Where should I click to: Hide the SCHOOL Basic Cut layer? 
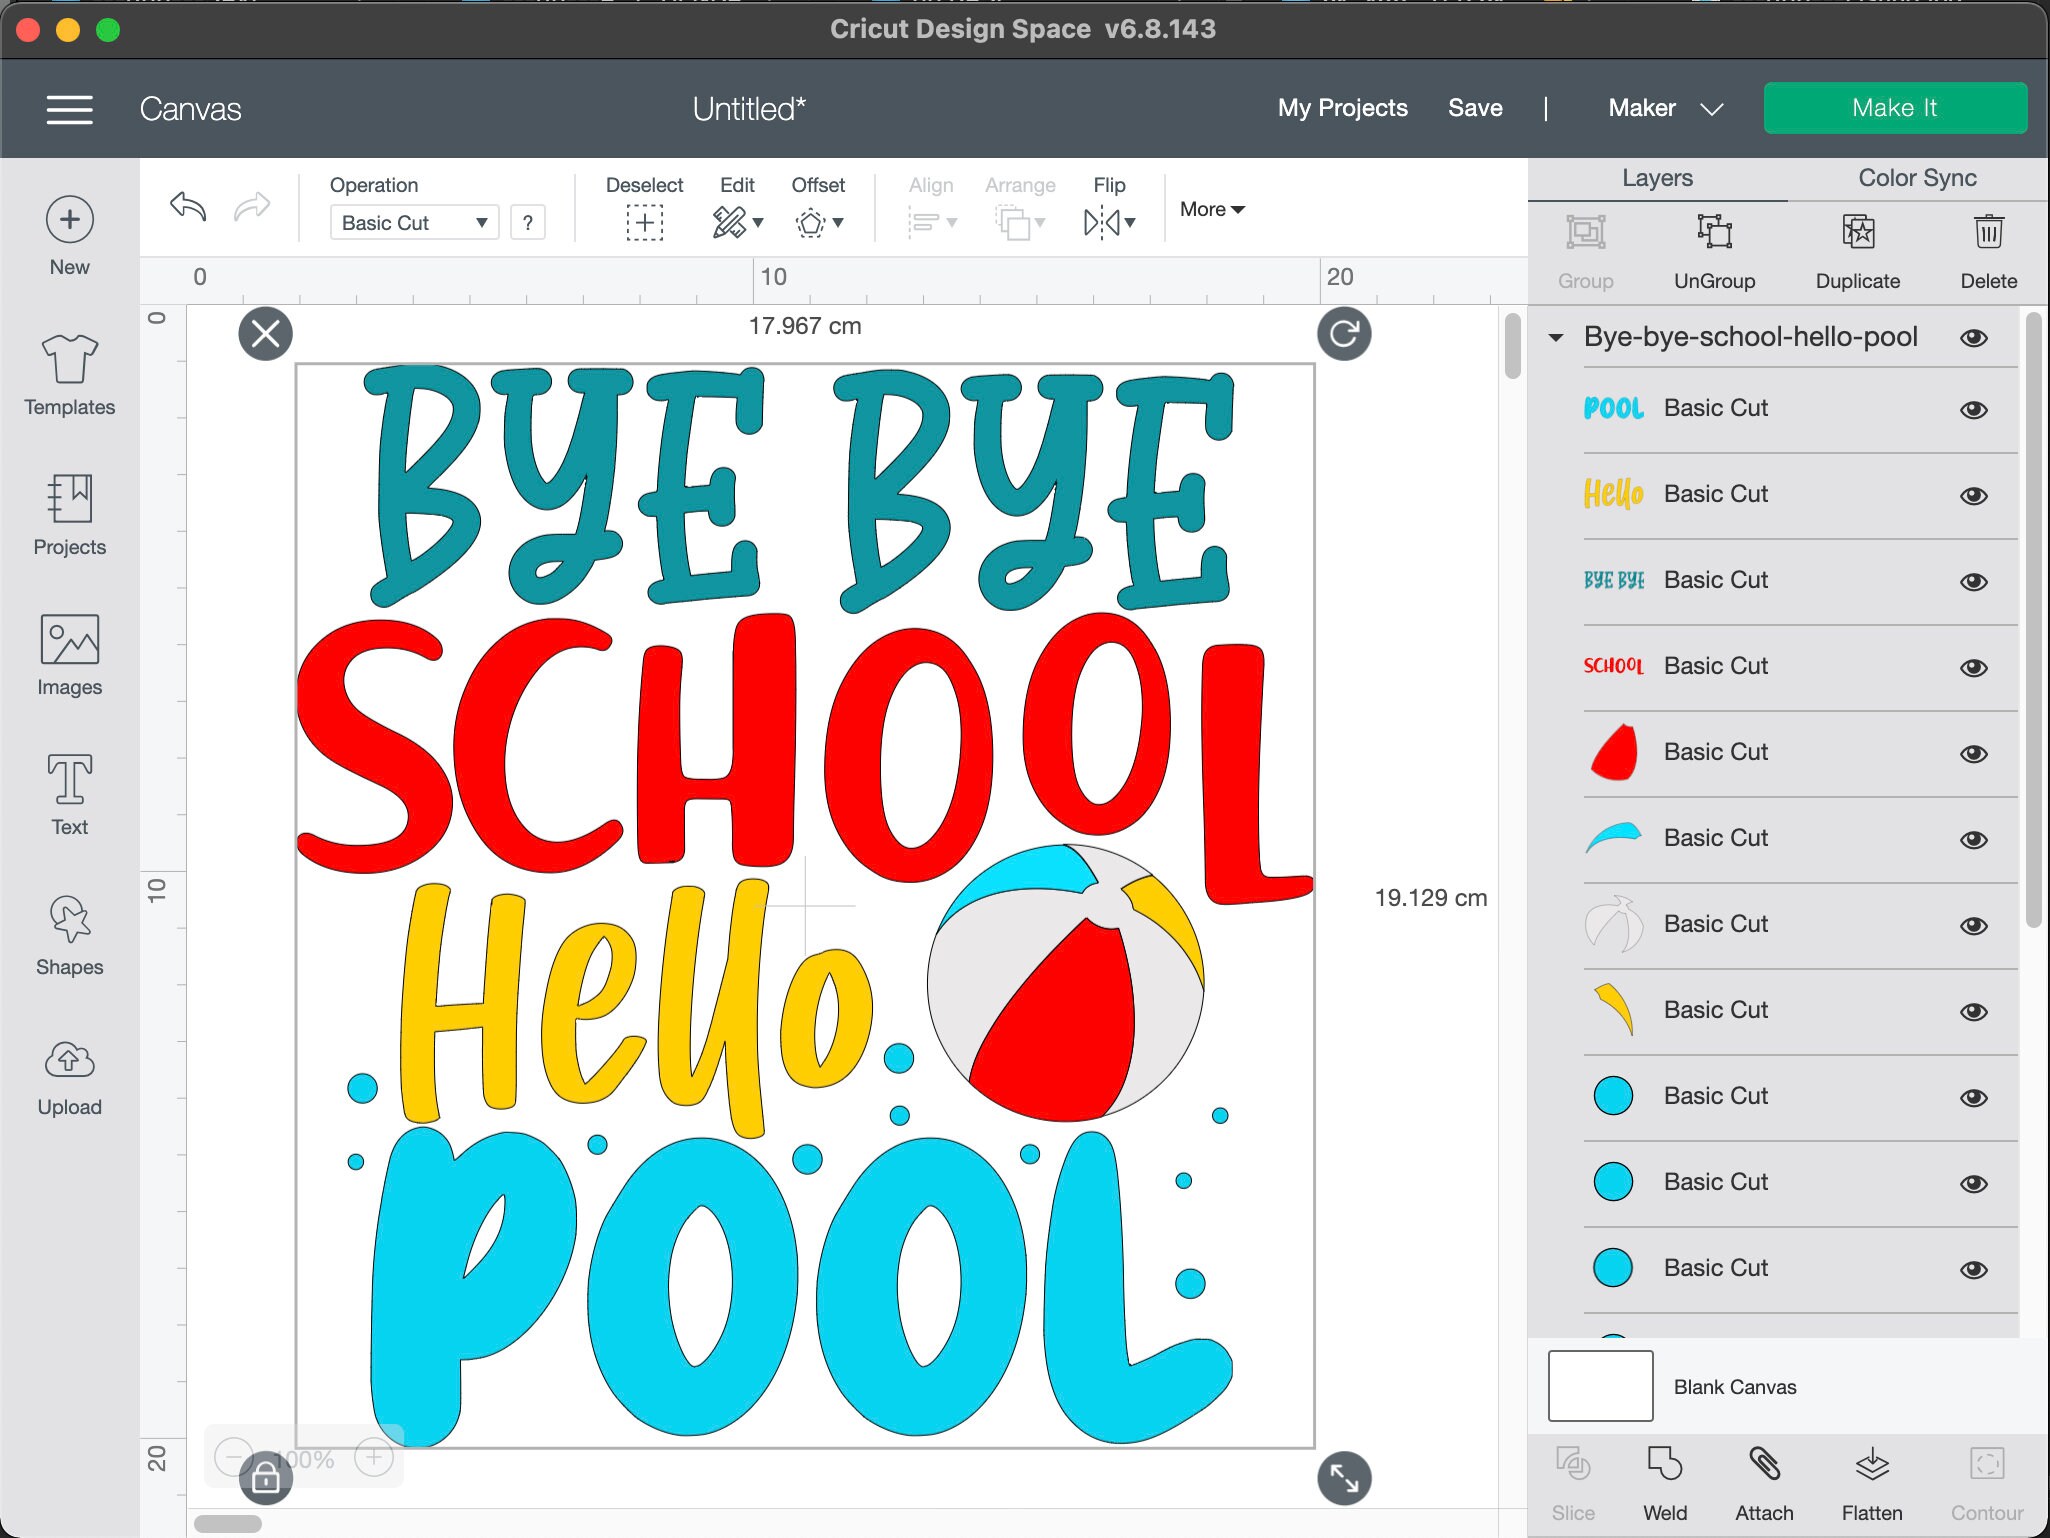coord(1975,667)
